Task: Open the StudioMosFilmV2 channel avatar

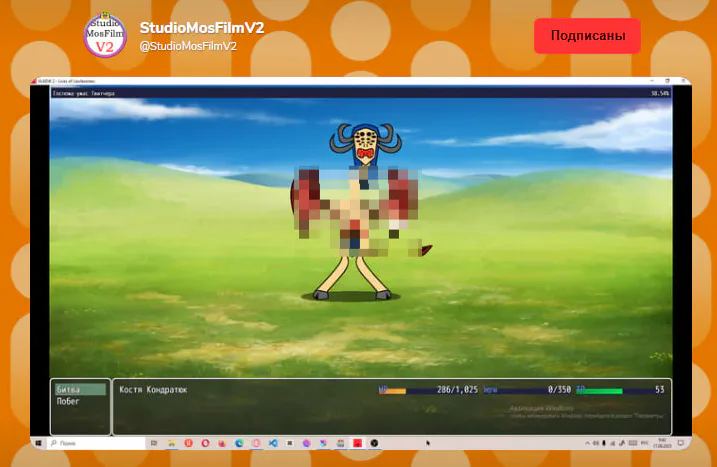Action: click(x=105, y=35)
